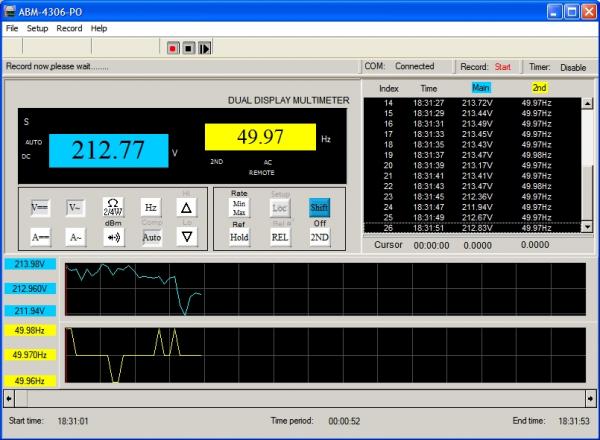Toggle Auto range mode

(x=151, y=237)
